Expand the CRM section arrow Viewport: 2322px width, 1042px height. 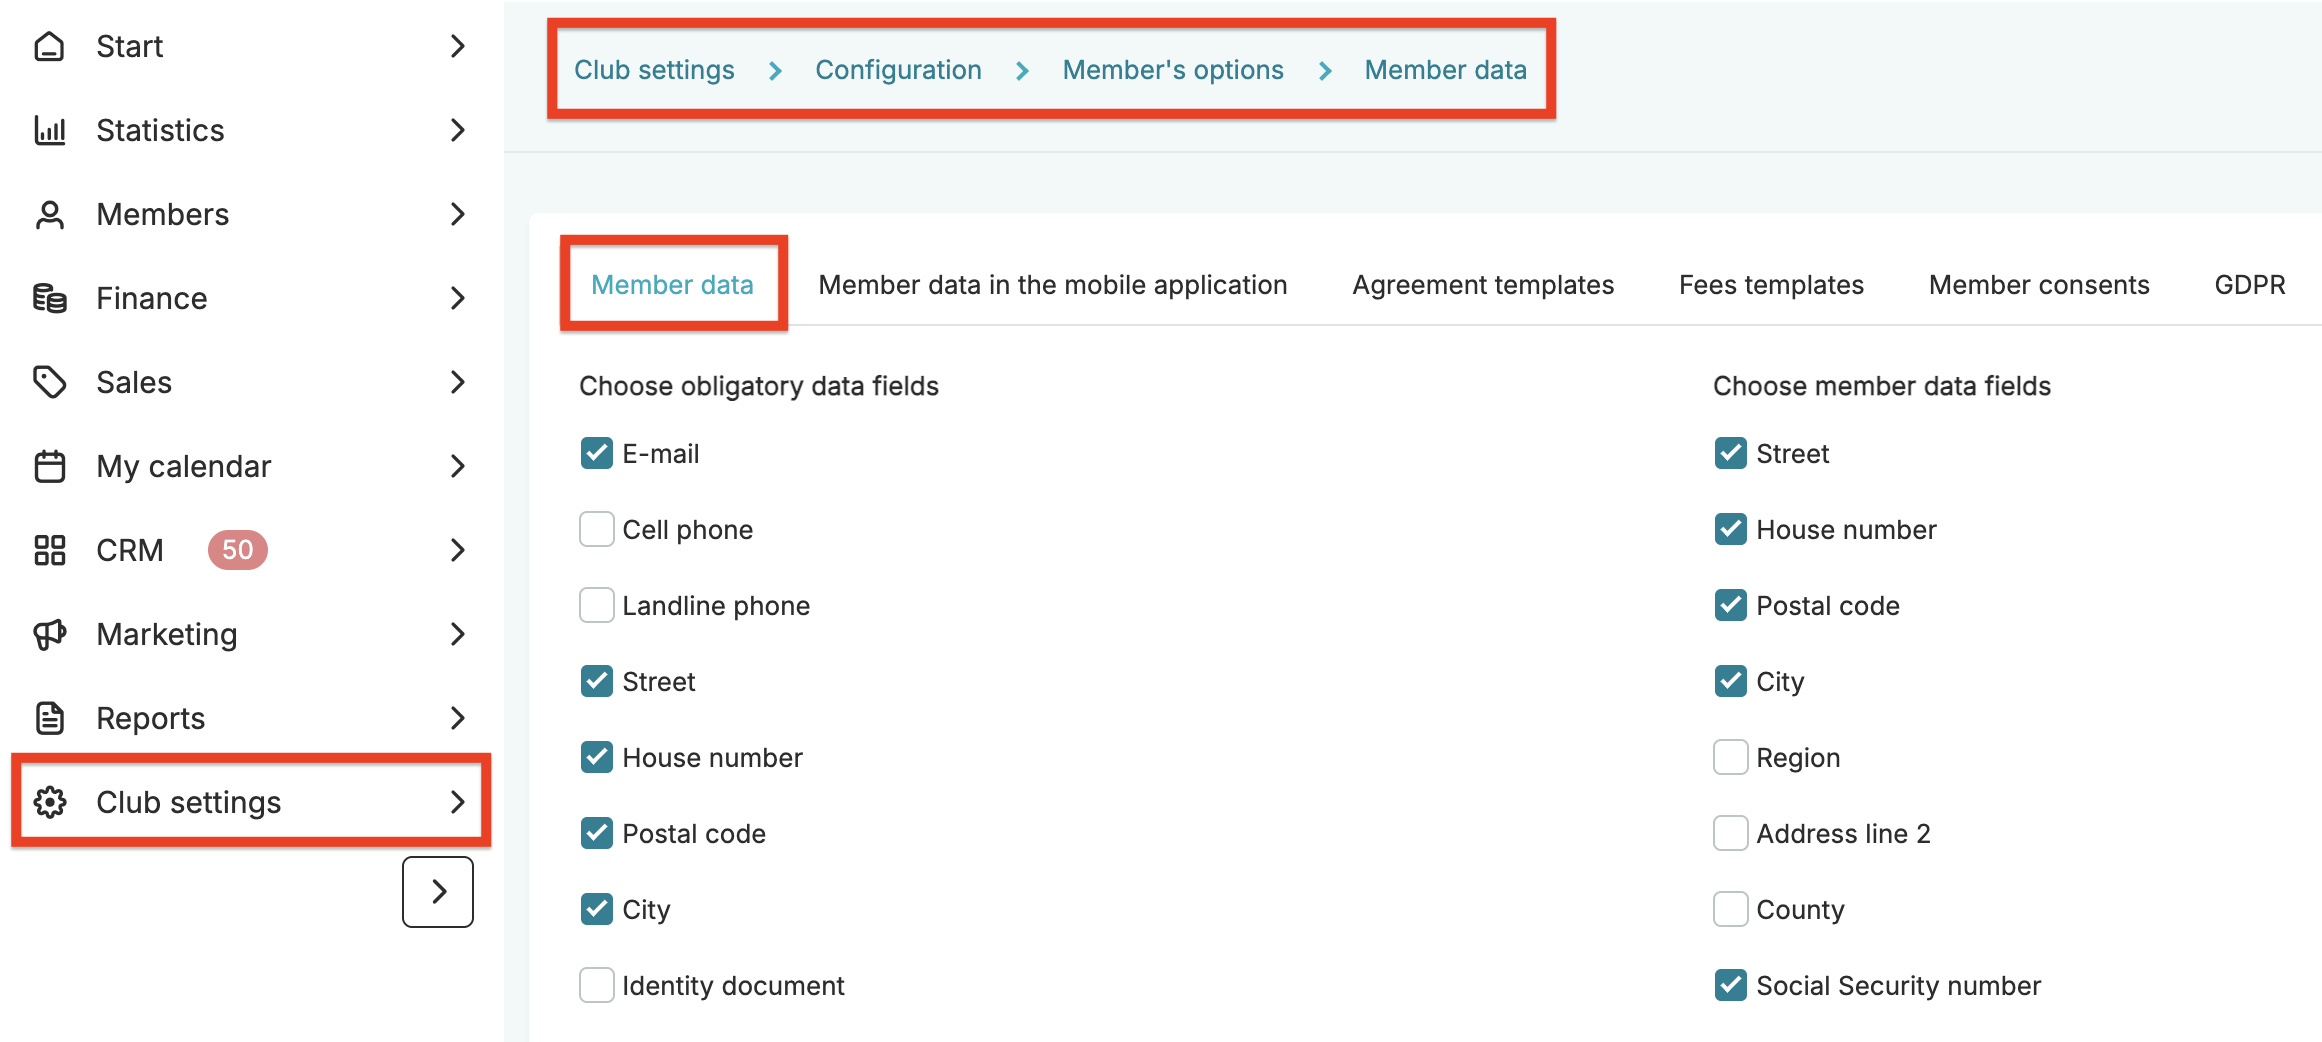[x=457, y=550]
